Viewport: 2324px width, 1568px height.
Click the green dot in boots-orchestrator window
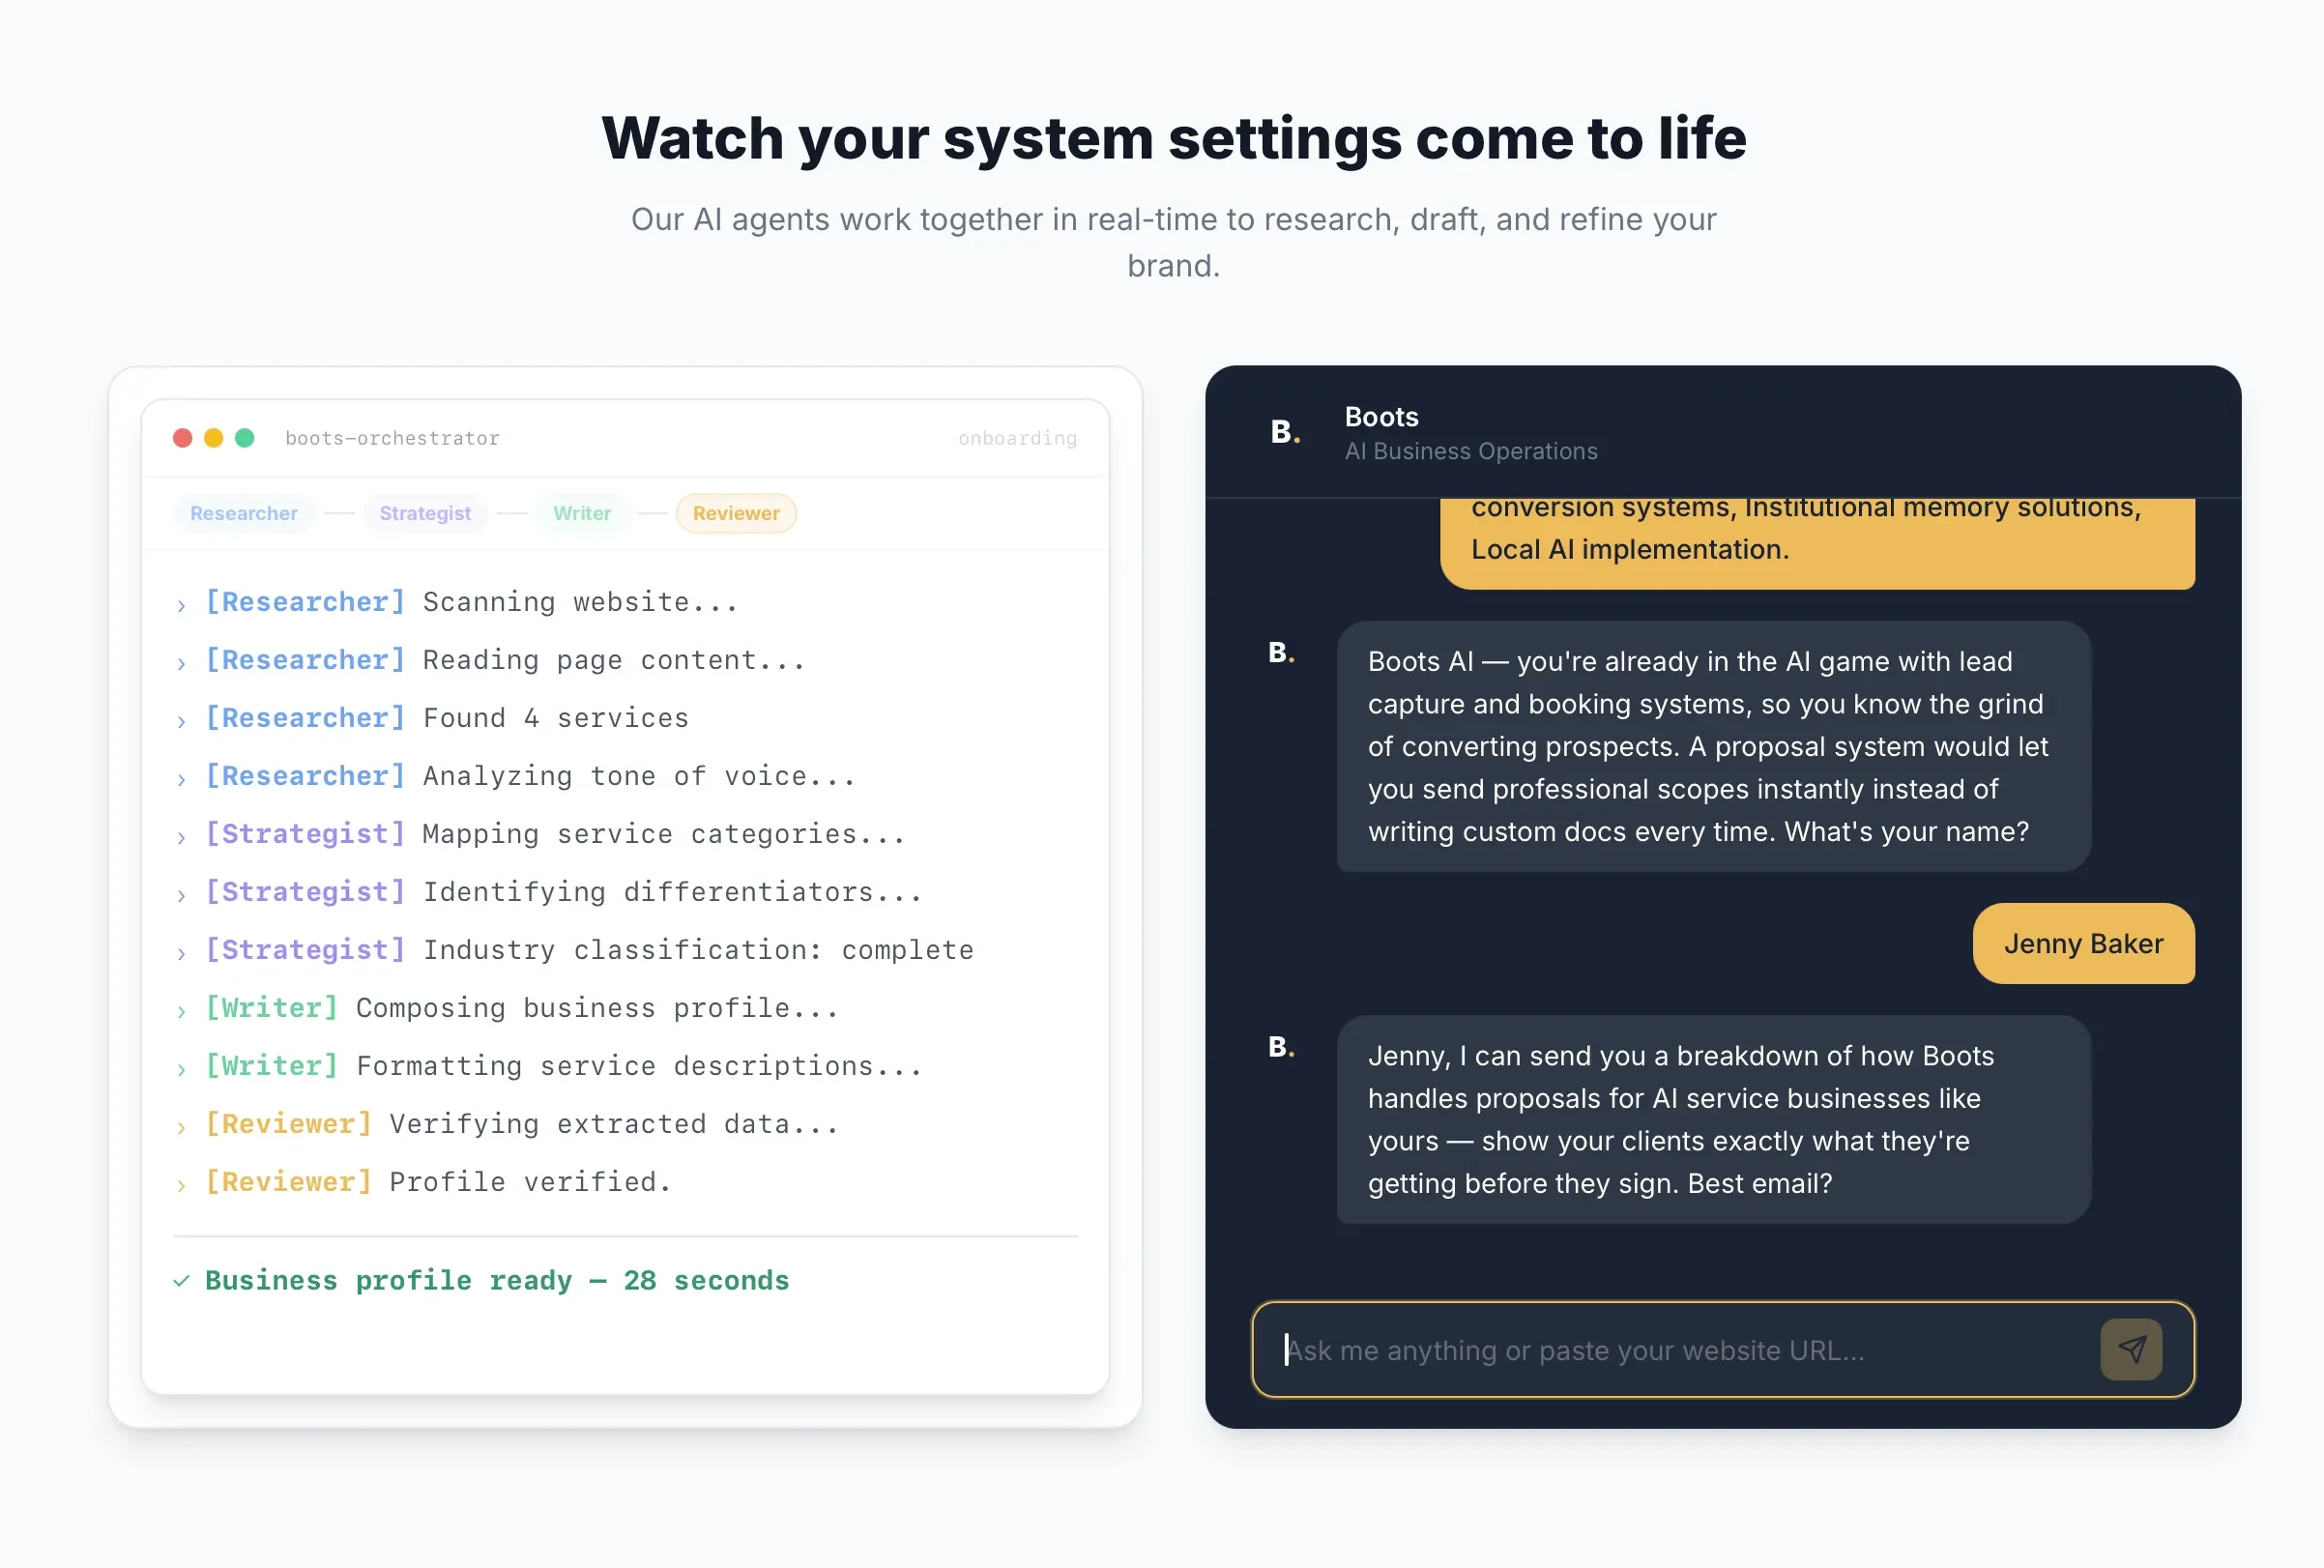point(244,438)
